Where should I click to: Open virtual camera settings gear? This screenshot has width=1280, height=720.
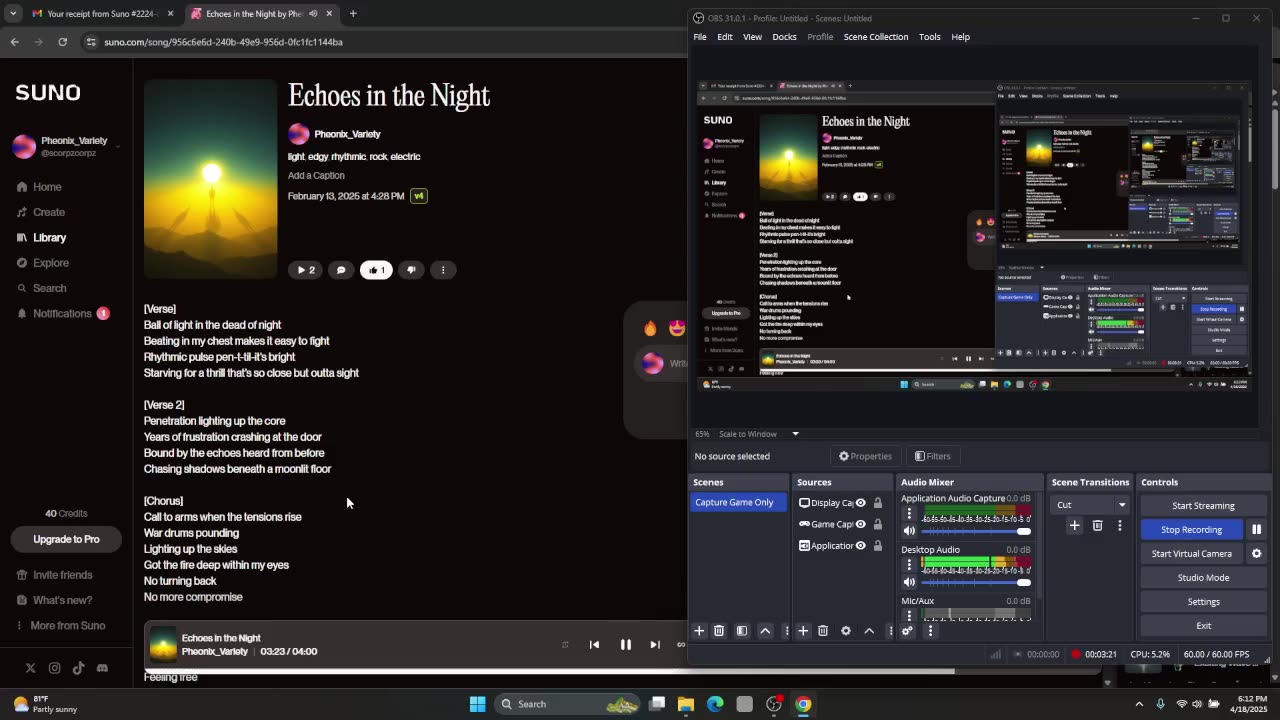[x=1256, y=554]
